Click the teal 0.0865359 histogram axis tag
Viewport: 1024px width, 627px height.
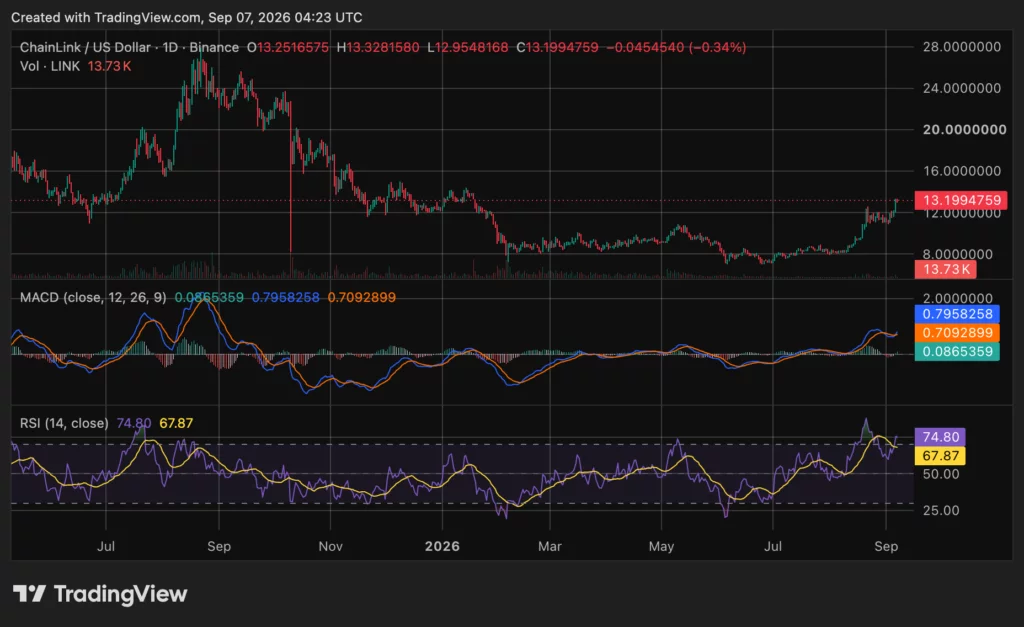(x=957, y=352)
